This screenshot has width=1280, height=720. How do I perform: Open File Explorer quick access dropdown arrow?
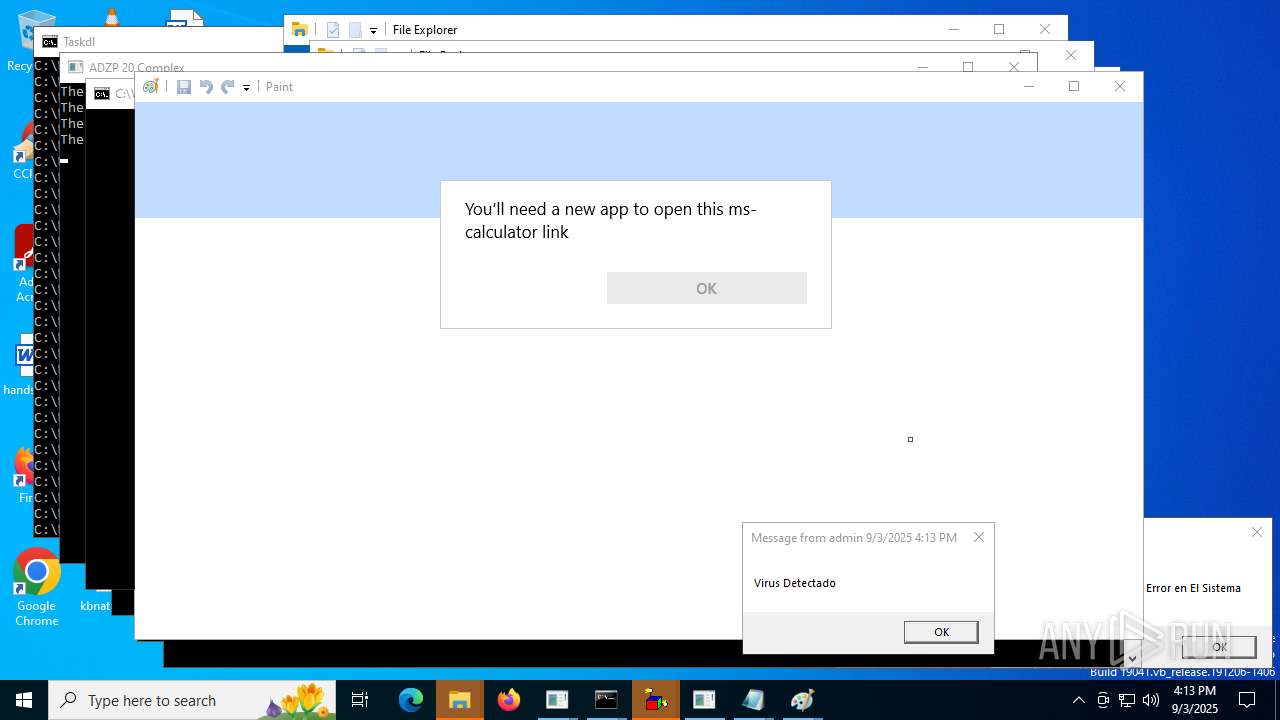373,31
